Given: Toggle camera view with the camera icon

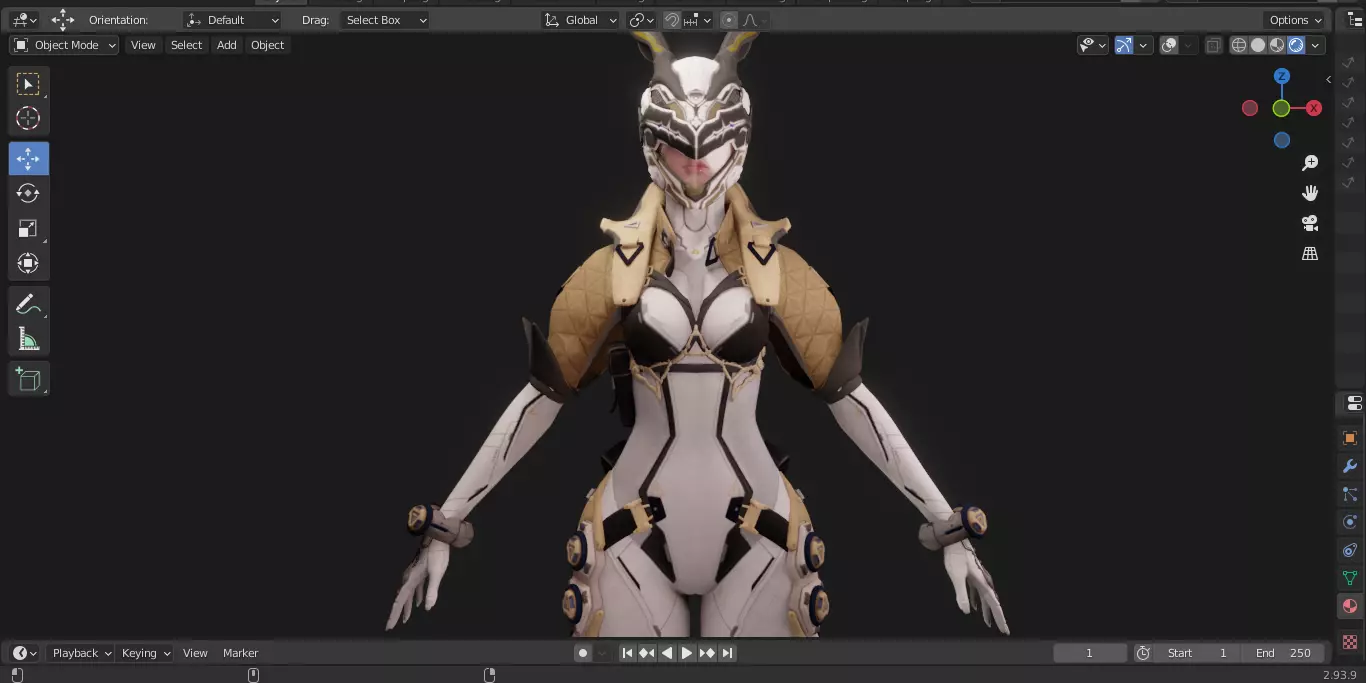Looking at the screenshot, I should [x=1310, y=223].
